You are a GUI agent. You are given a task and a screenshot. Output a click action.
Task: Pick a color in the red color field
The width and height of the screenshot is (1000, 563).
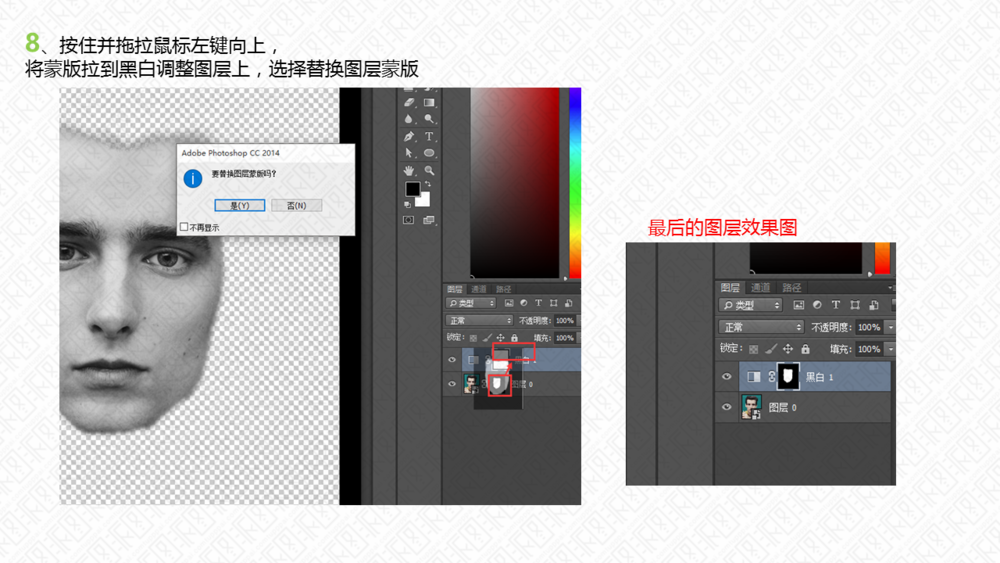coord(515,182)
